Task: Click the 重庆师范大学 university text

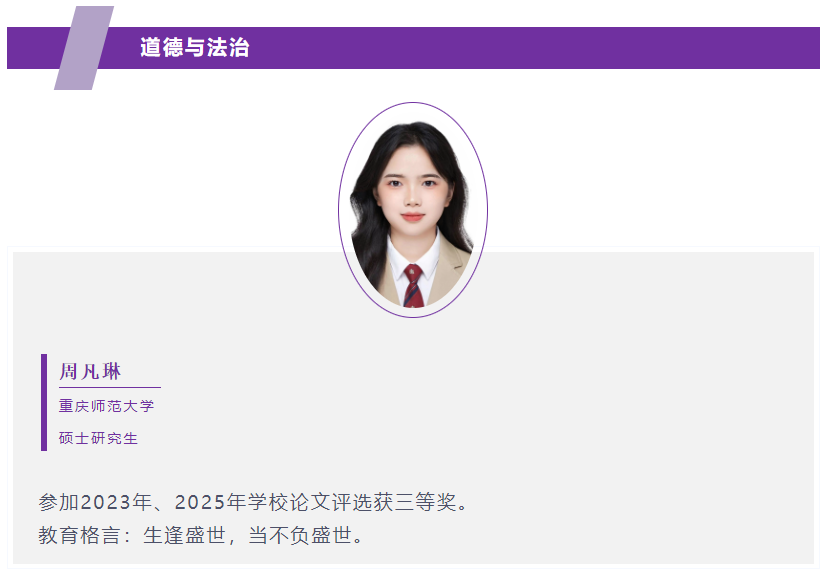Action: click(x=106, y=406)
